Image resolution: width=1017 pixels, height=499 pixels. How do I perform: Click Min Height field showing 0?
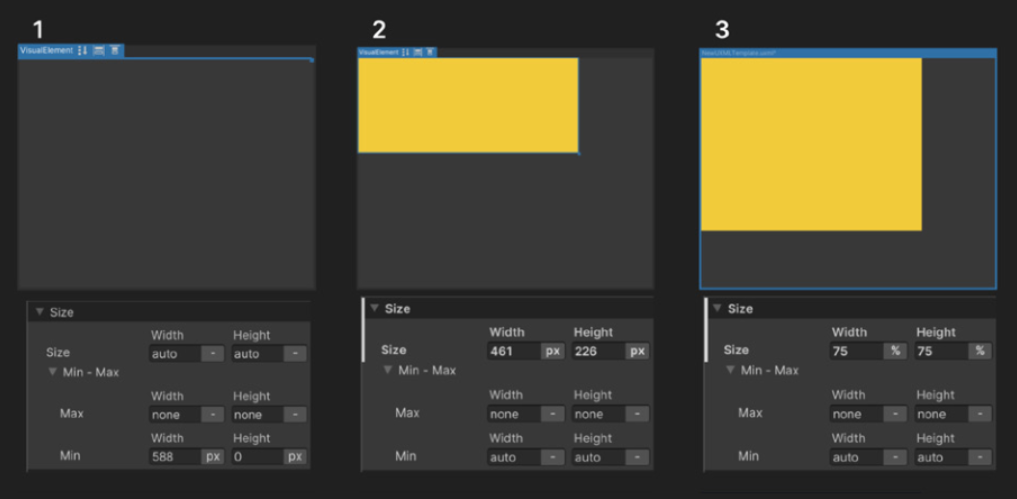point(257,456)
